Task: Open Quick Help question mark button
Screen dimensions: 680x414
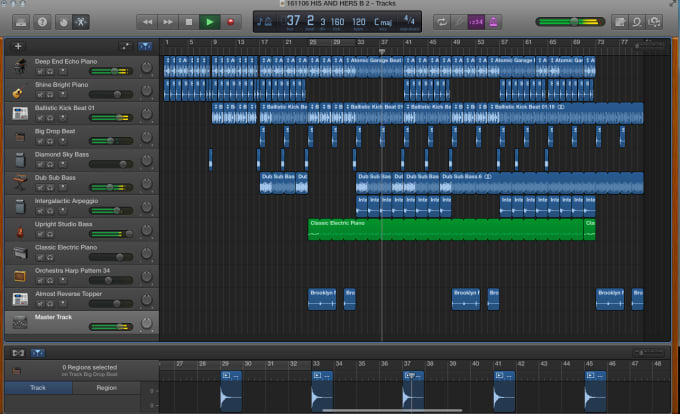Action: (x=42, y=22)
